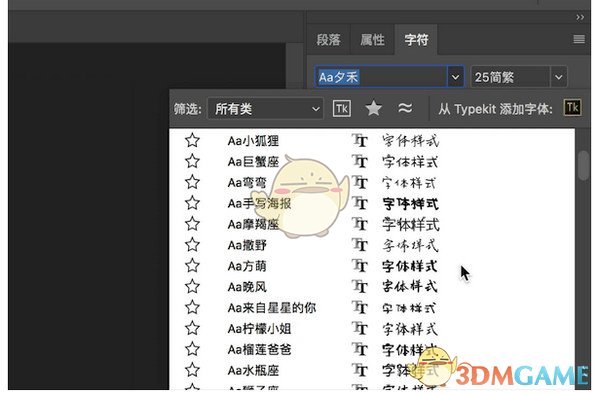Select the Aa晚风 font name
The image size is (600, 394).
pyautogui.click(x=247, y=287)
